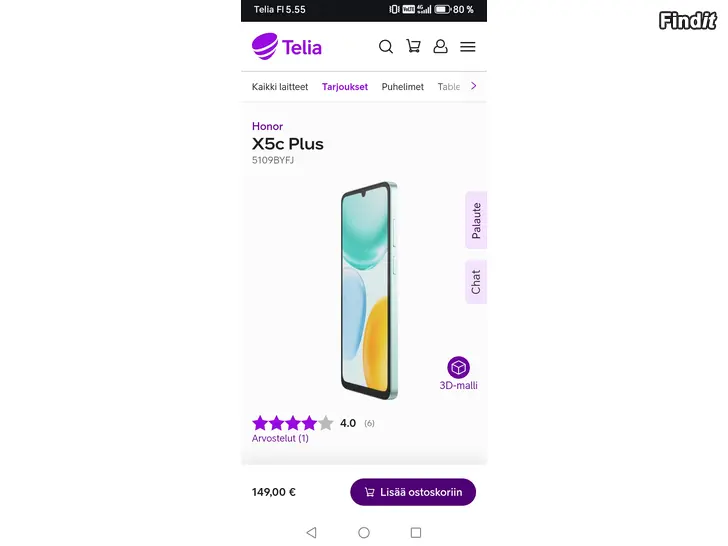Open the search magnifier icon

[386, 46]
